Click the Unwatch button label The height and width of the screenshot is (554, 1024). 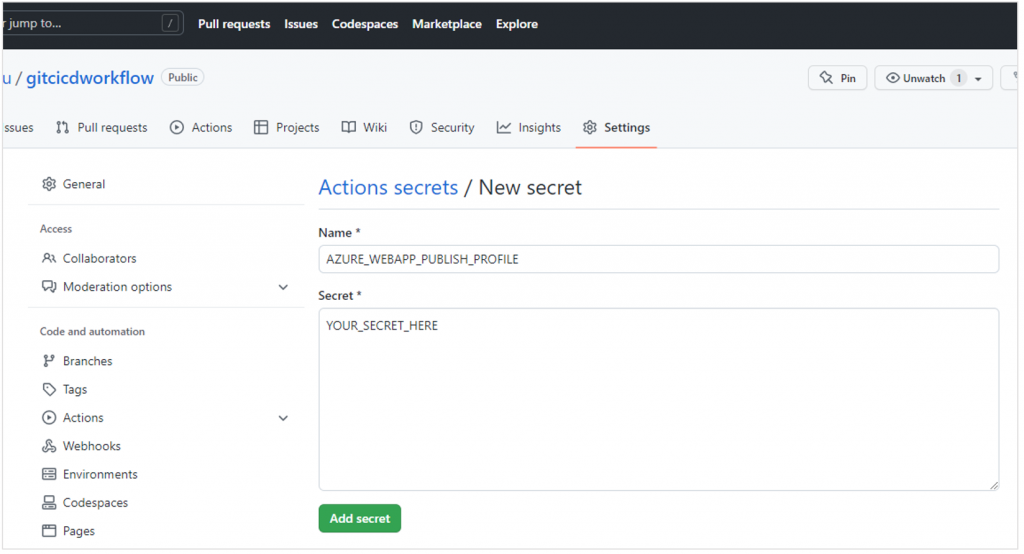click(924, 78)
